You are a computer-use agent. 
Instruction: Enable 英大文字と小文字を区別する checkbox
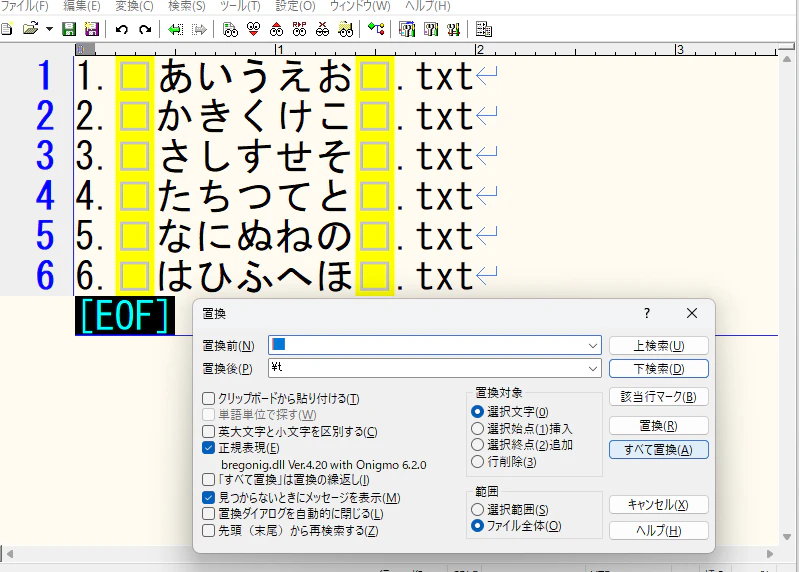[x=208, y=431]
